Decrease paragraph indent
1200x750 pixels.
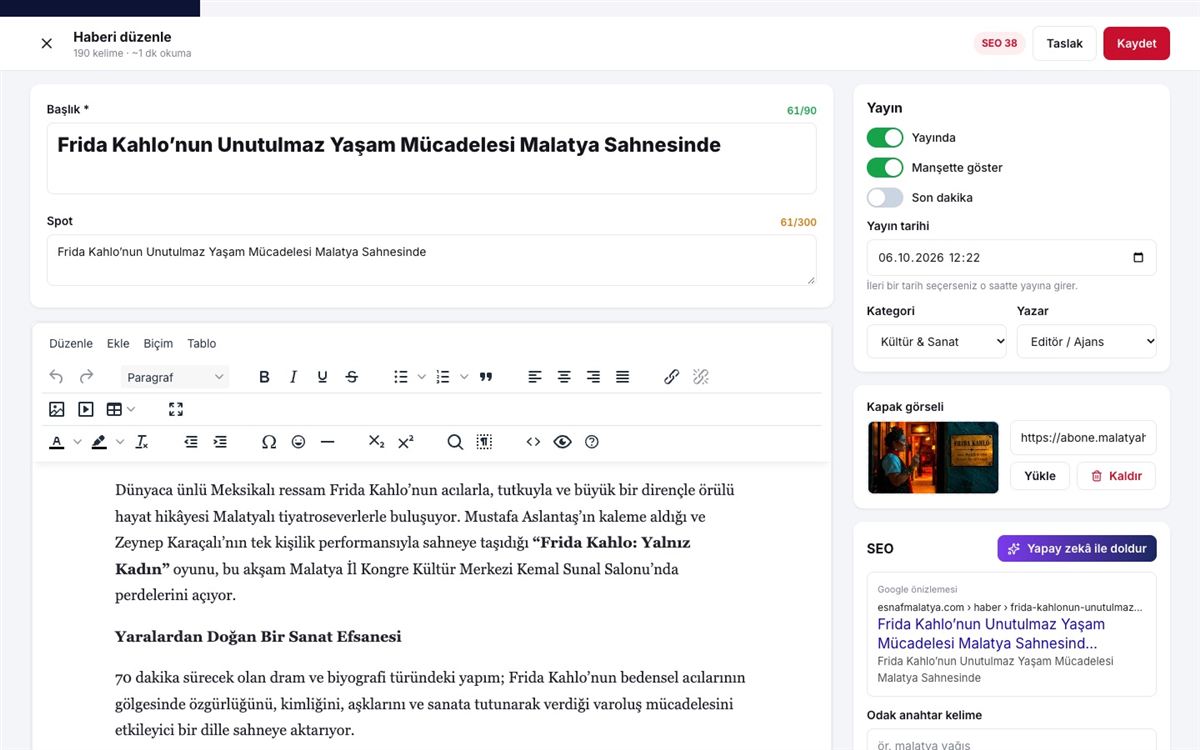point(191,442)
